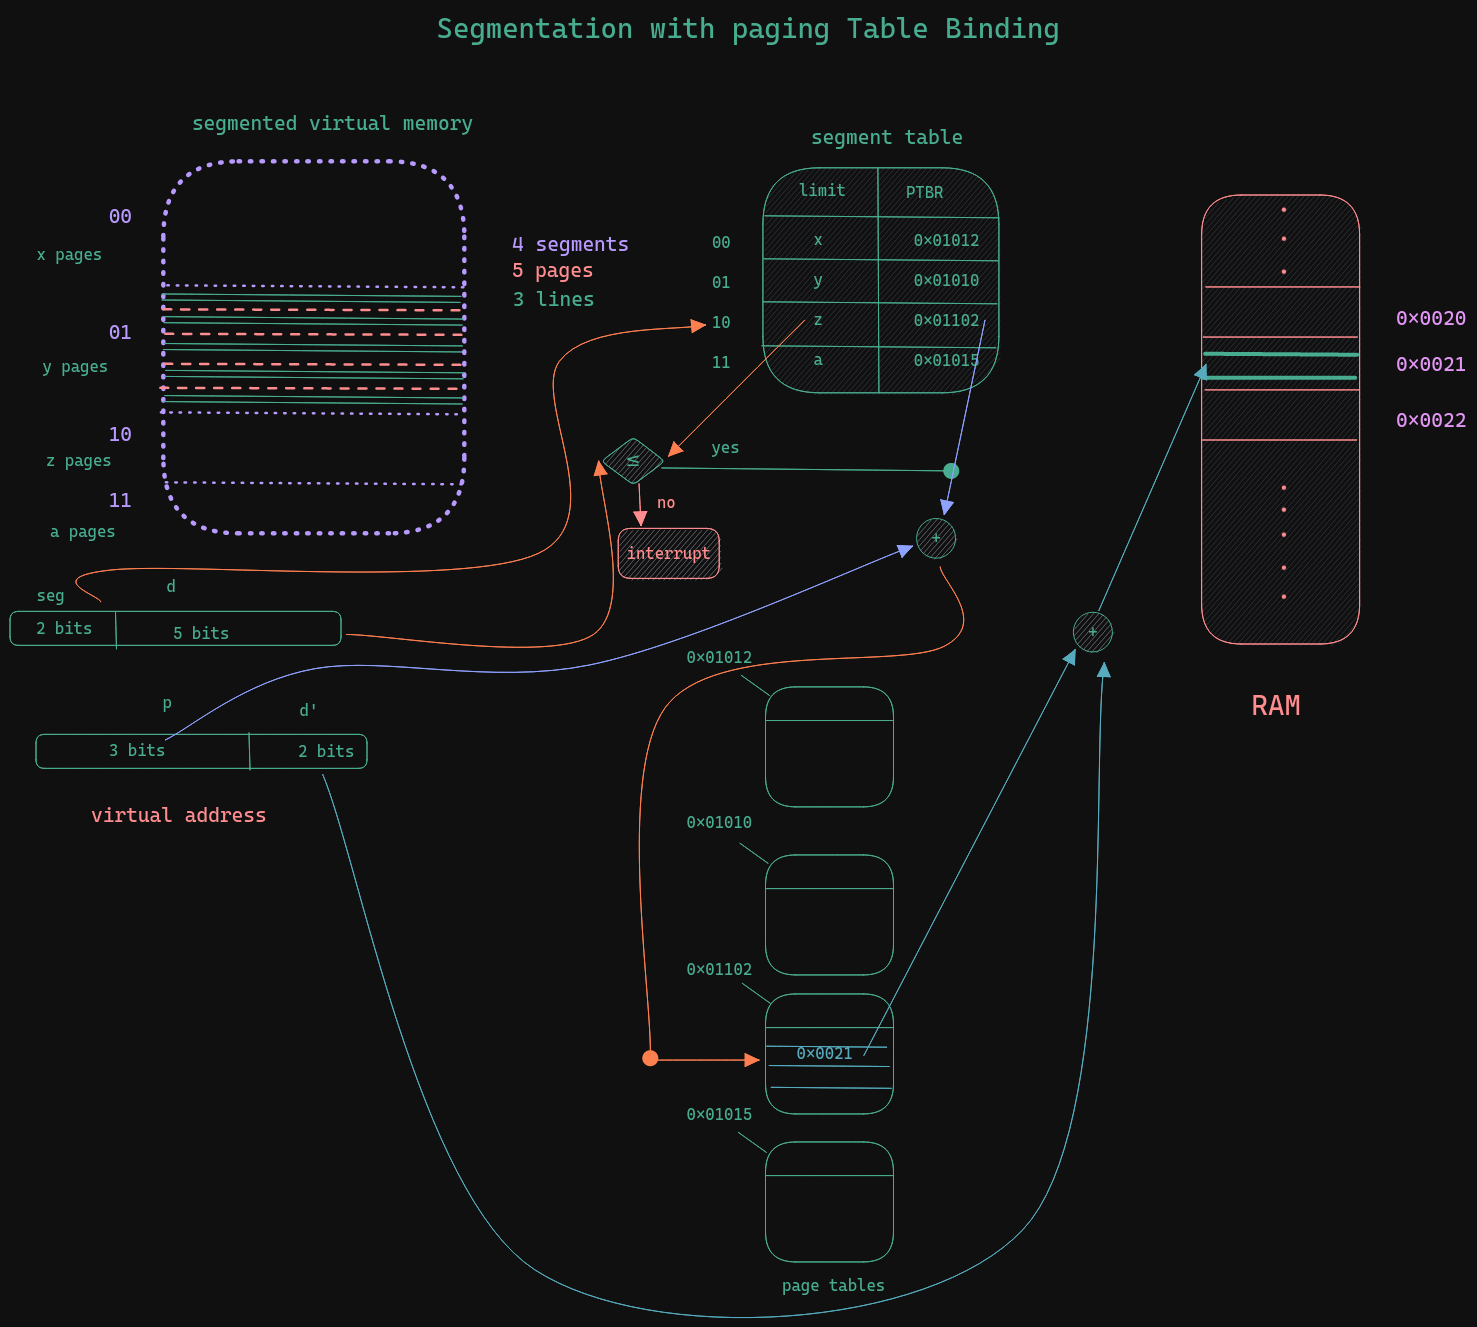Click the 0x0021 RAM address label
The height and width of the screenshot is (1327, 1477).
tap(1431, 364)
